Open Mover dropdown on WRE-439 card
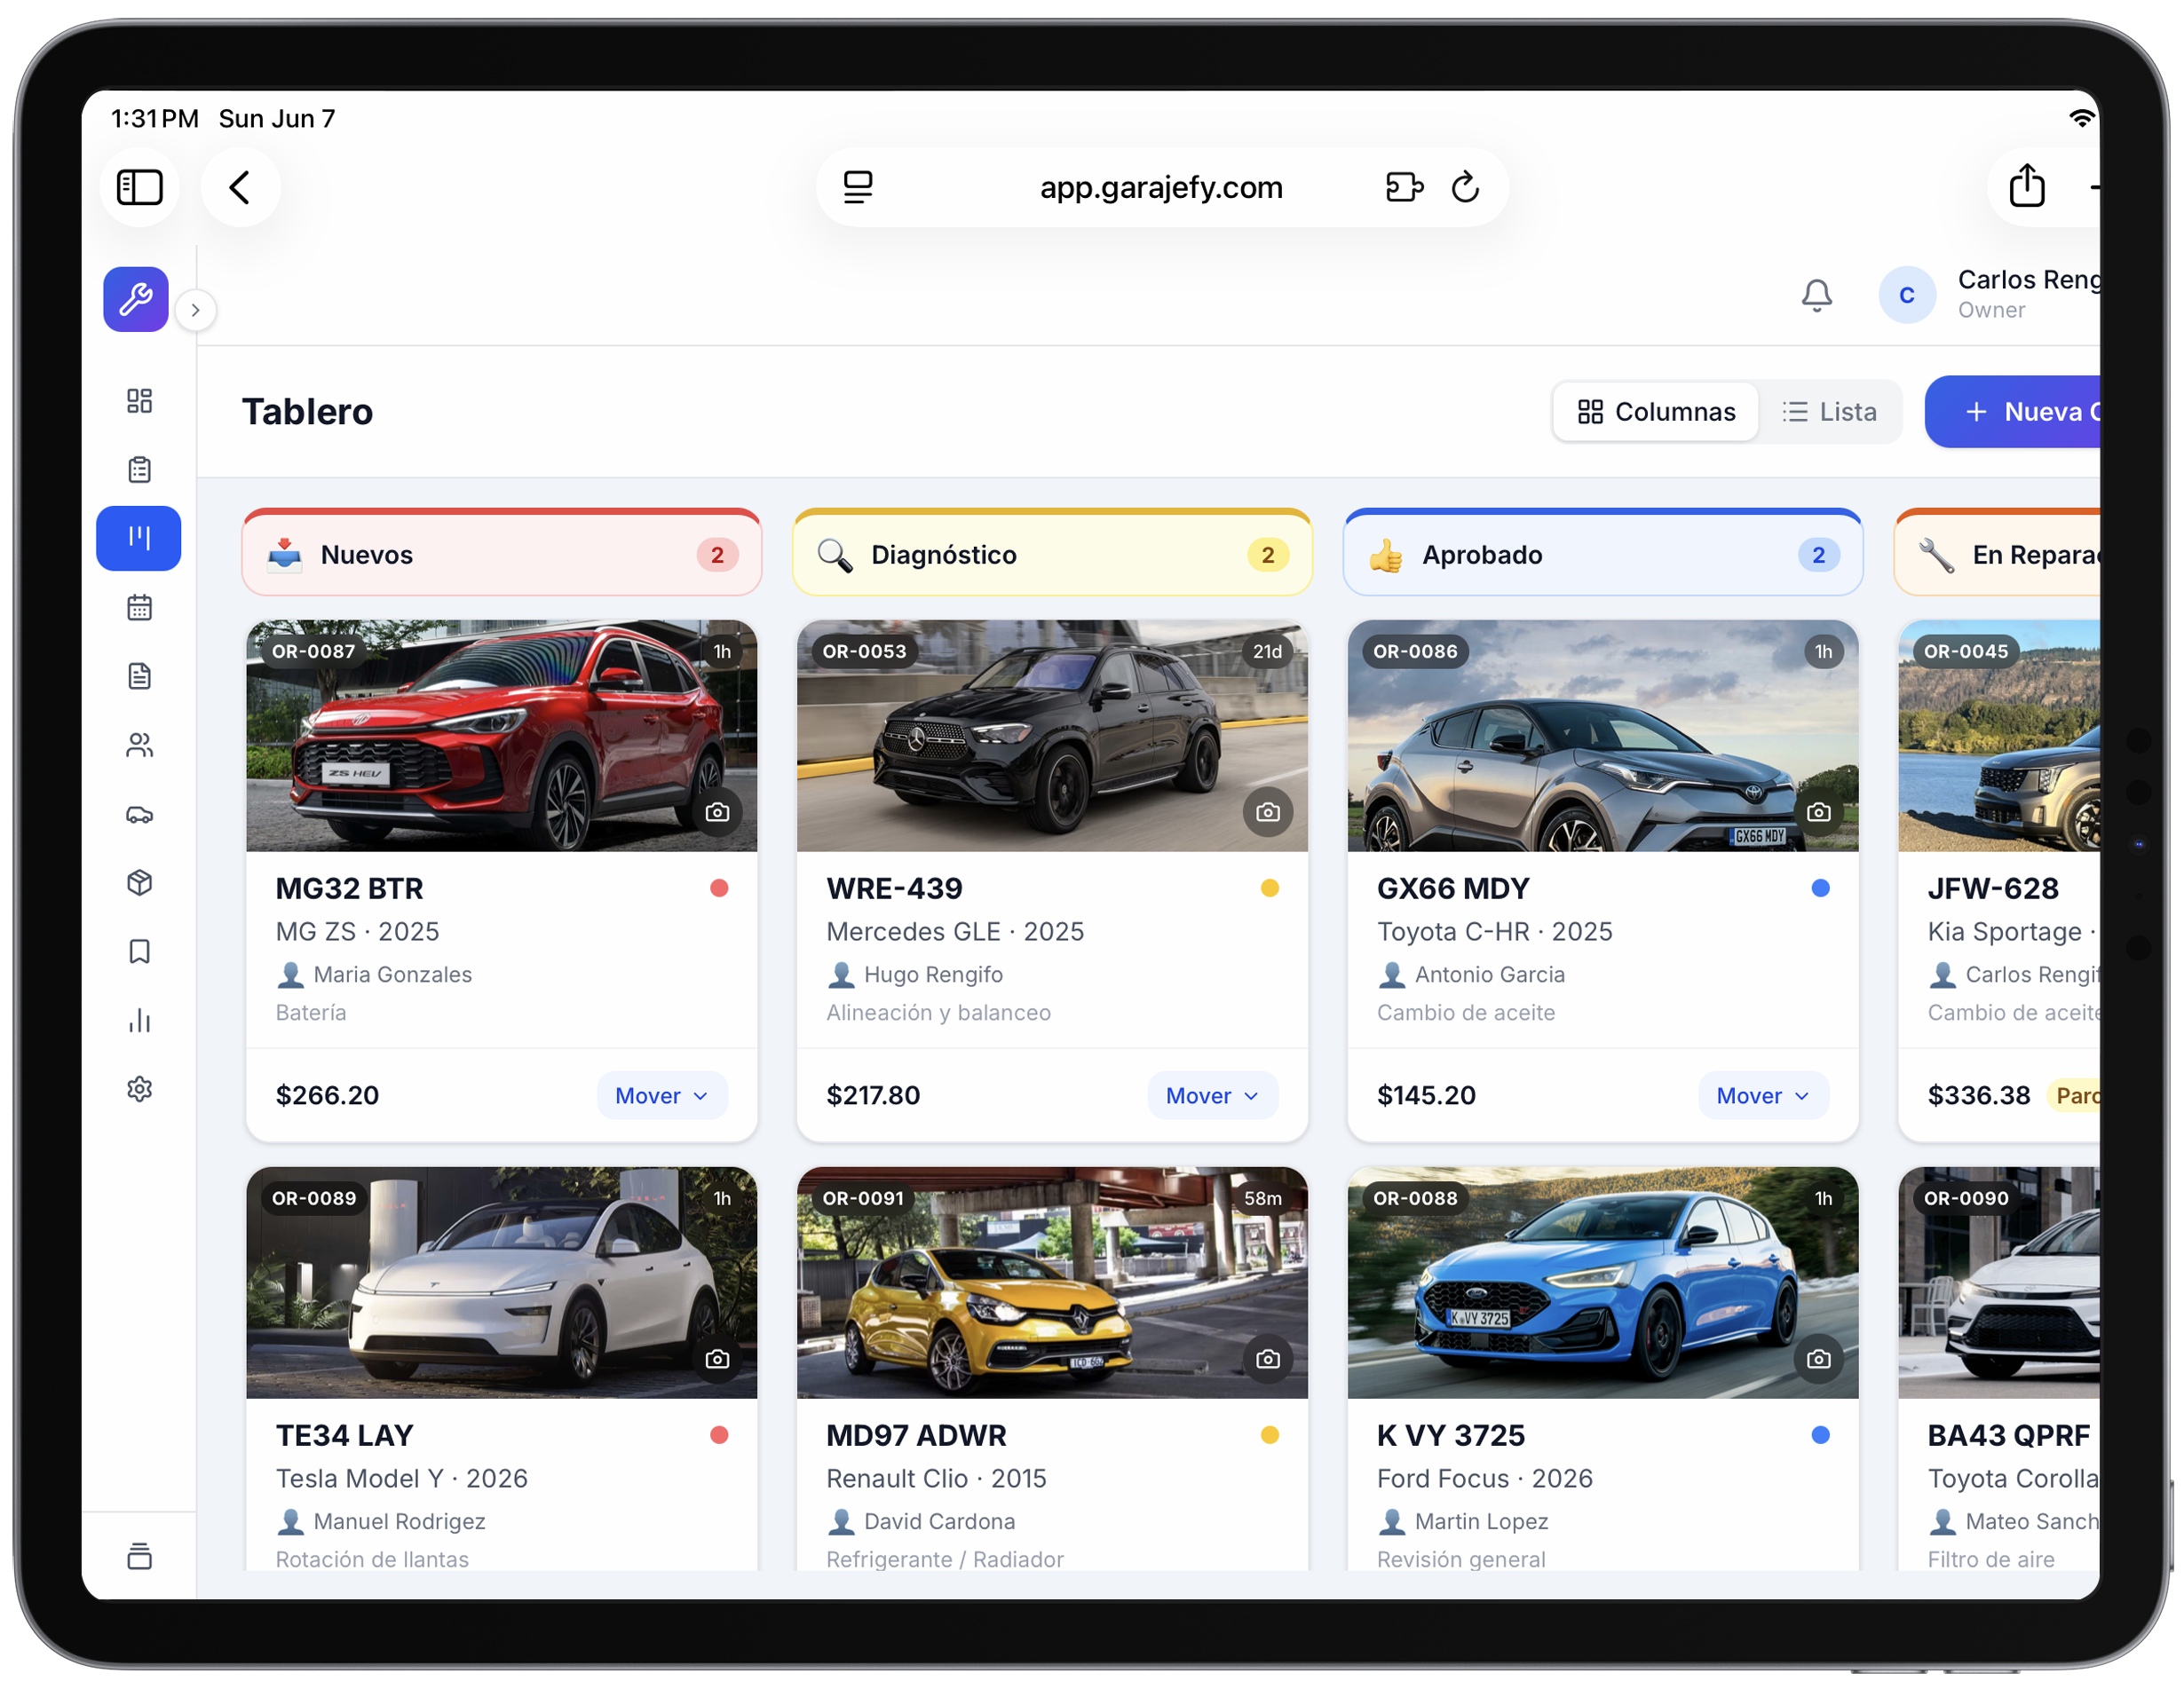This screenshot has width=2184, height=1689. tap(1212, 1096)
